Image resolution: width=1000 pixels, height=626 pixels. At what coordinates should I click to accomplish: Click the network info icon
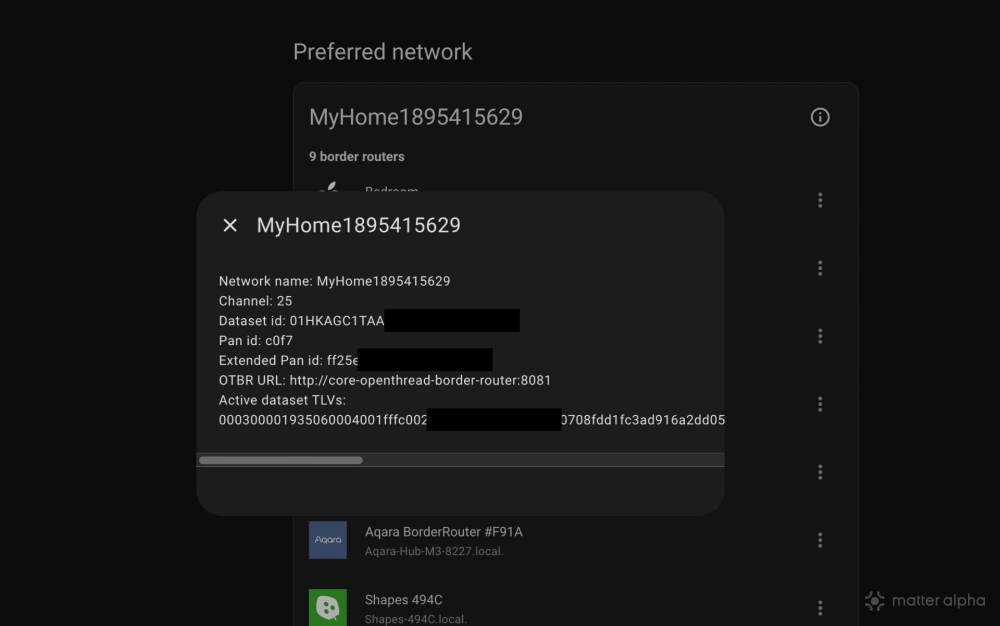pos(820,118)
